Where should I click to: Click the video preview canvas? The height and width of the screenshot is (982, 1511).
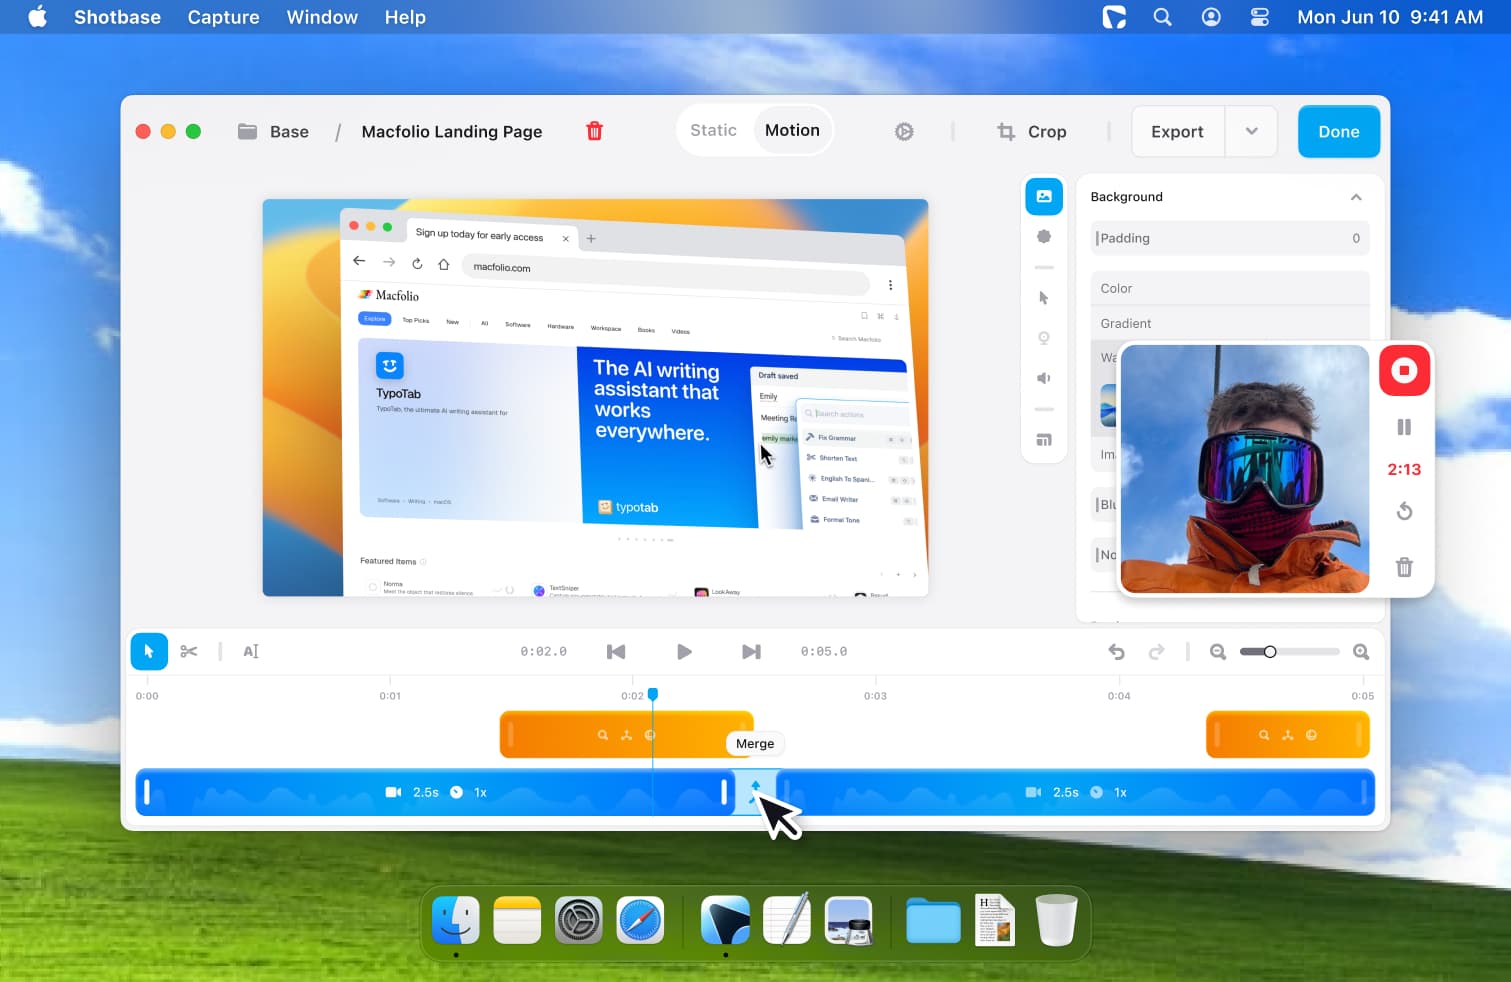(595, 398)
